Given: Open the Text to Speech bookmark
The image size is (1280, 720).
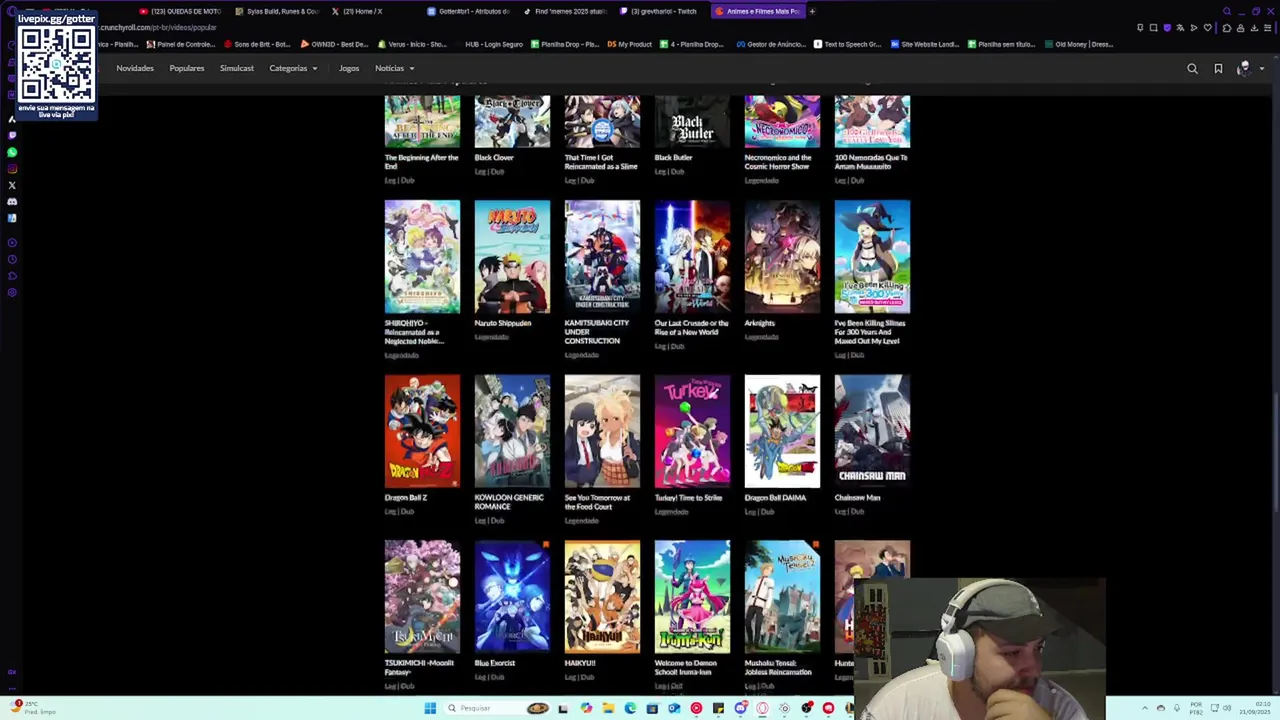Looking at the screenshot, I should 847,44.
